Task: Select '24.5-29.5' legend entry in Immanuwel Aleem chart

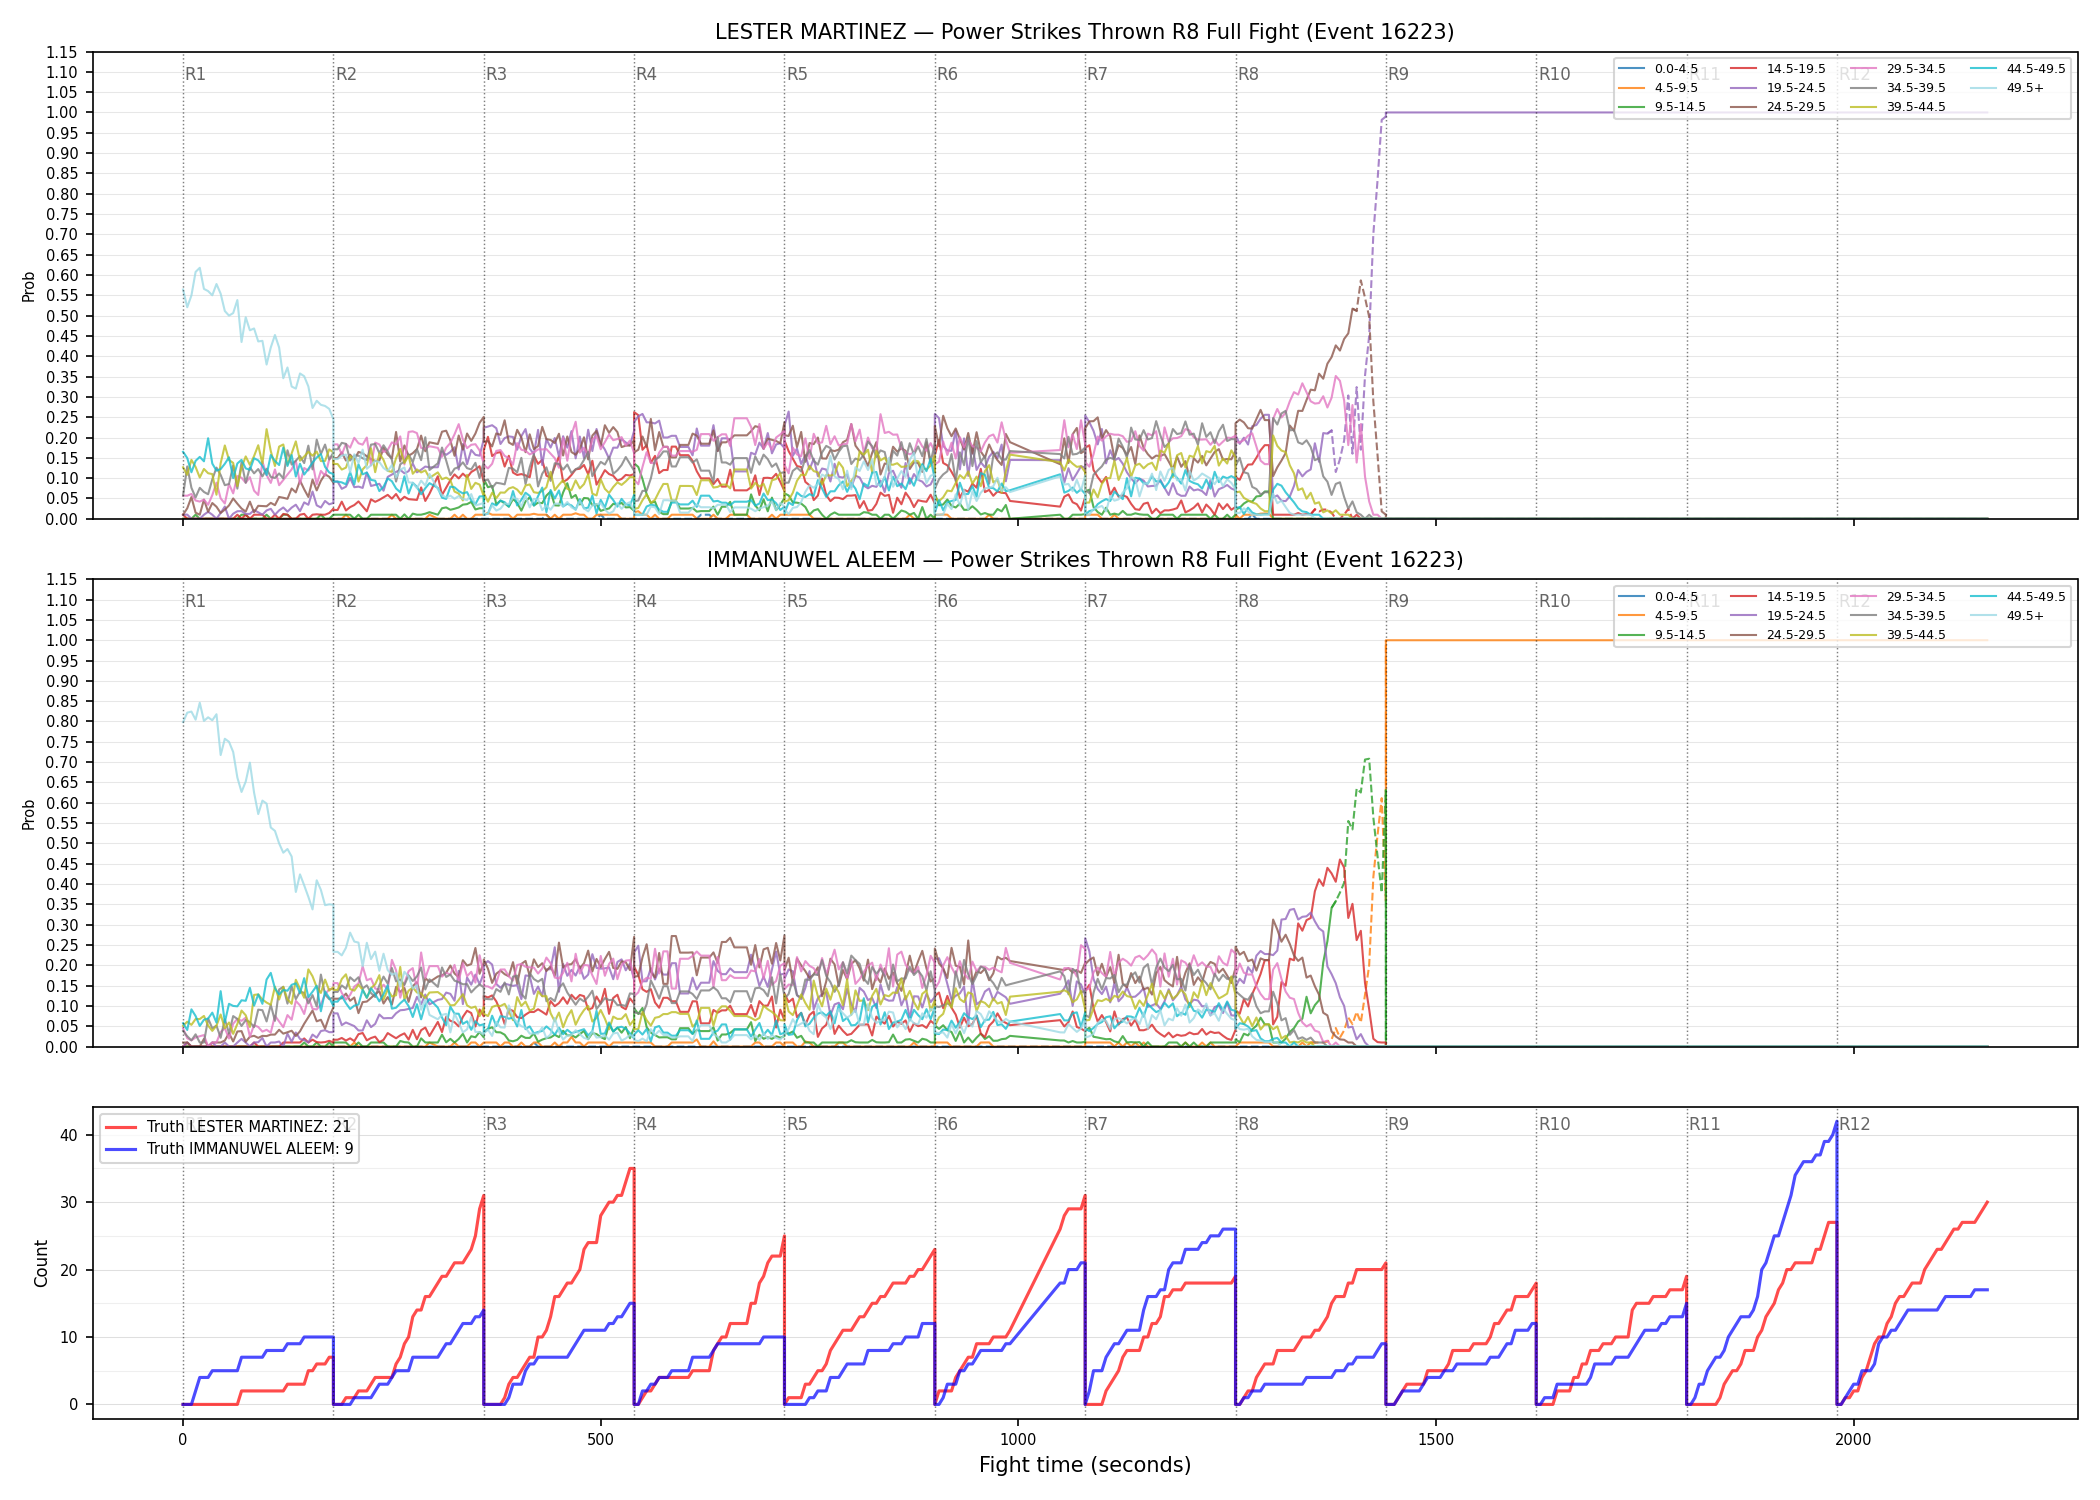Action: (1778, 635)
